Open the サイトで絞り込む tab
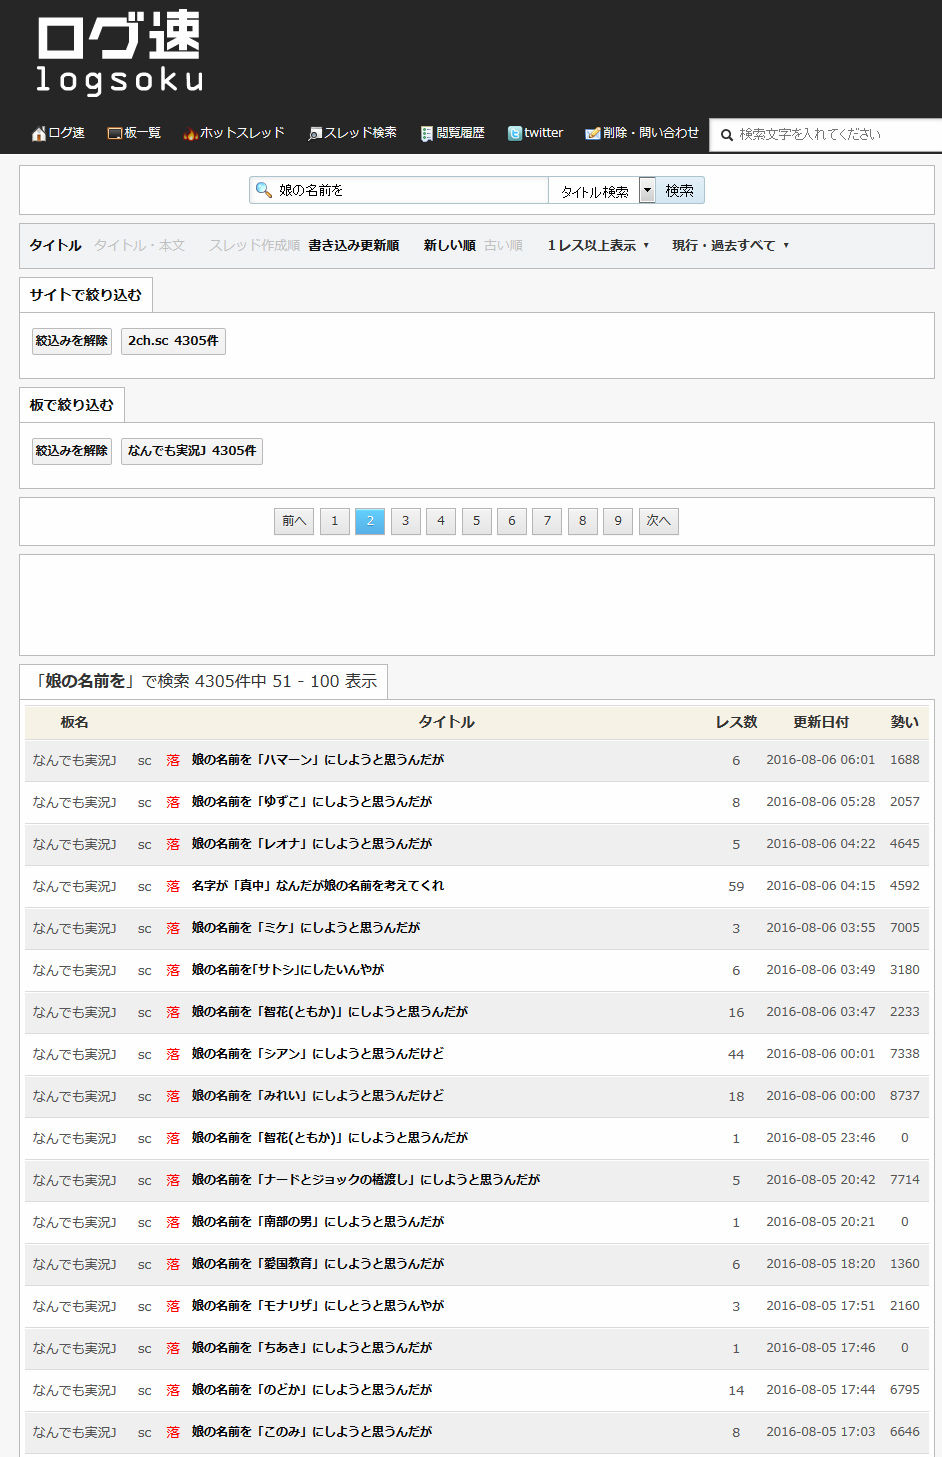The height and width of the screenshot is (1457, 942). click(86, 295)
